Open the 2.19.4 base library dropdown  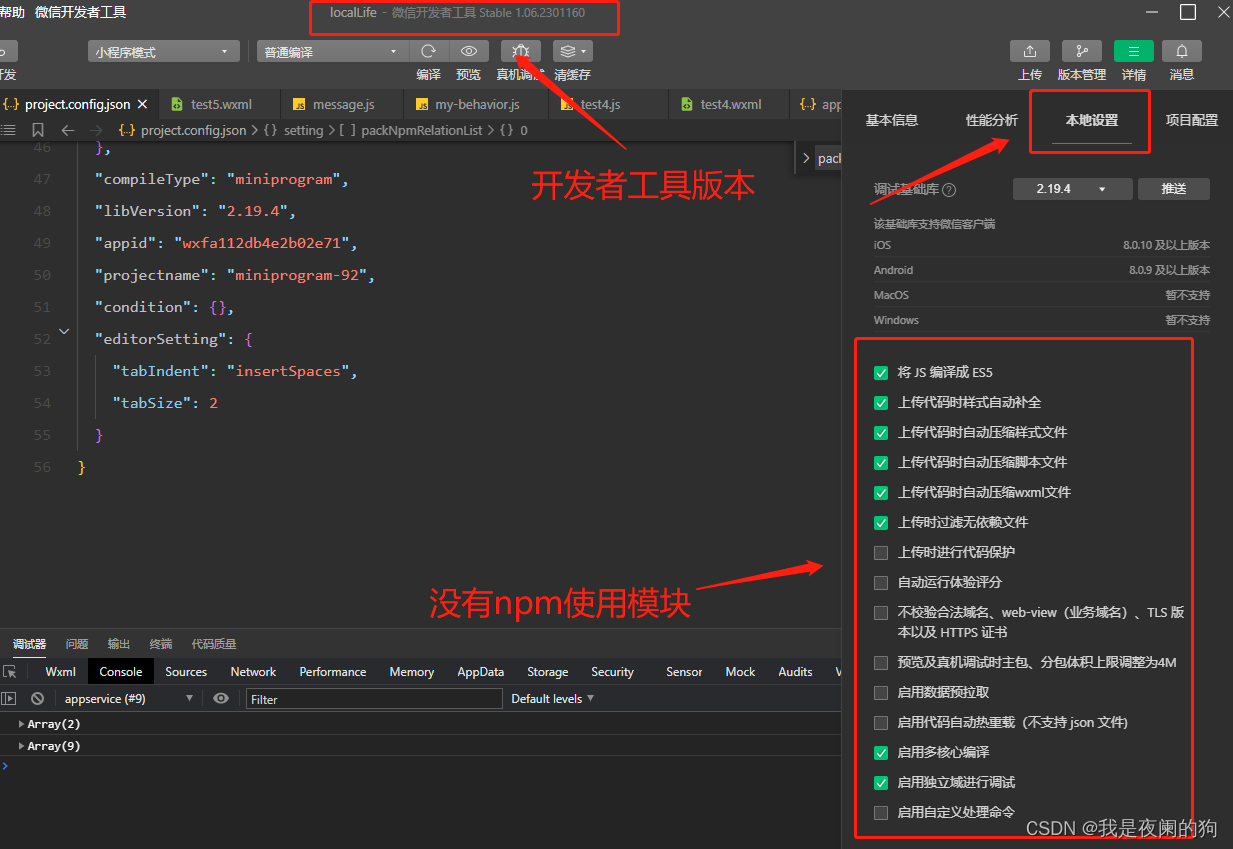[1072, 189]
